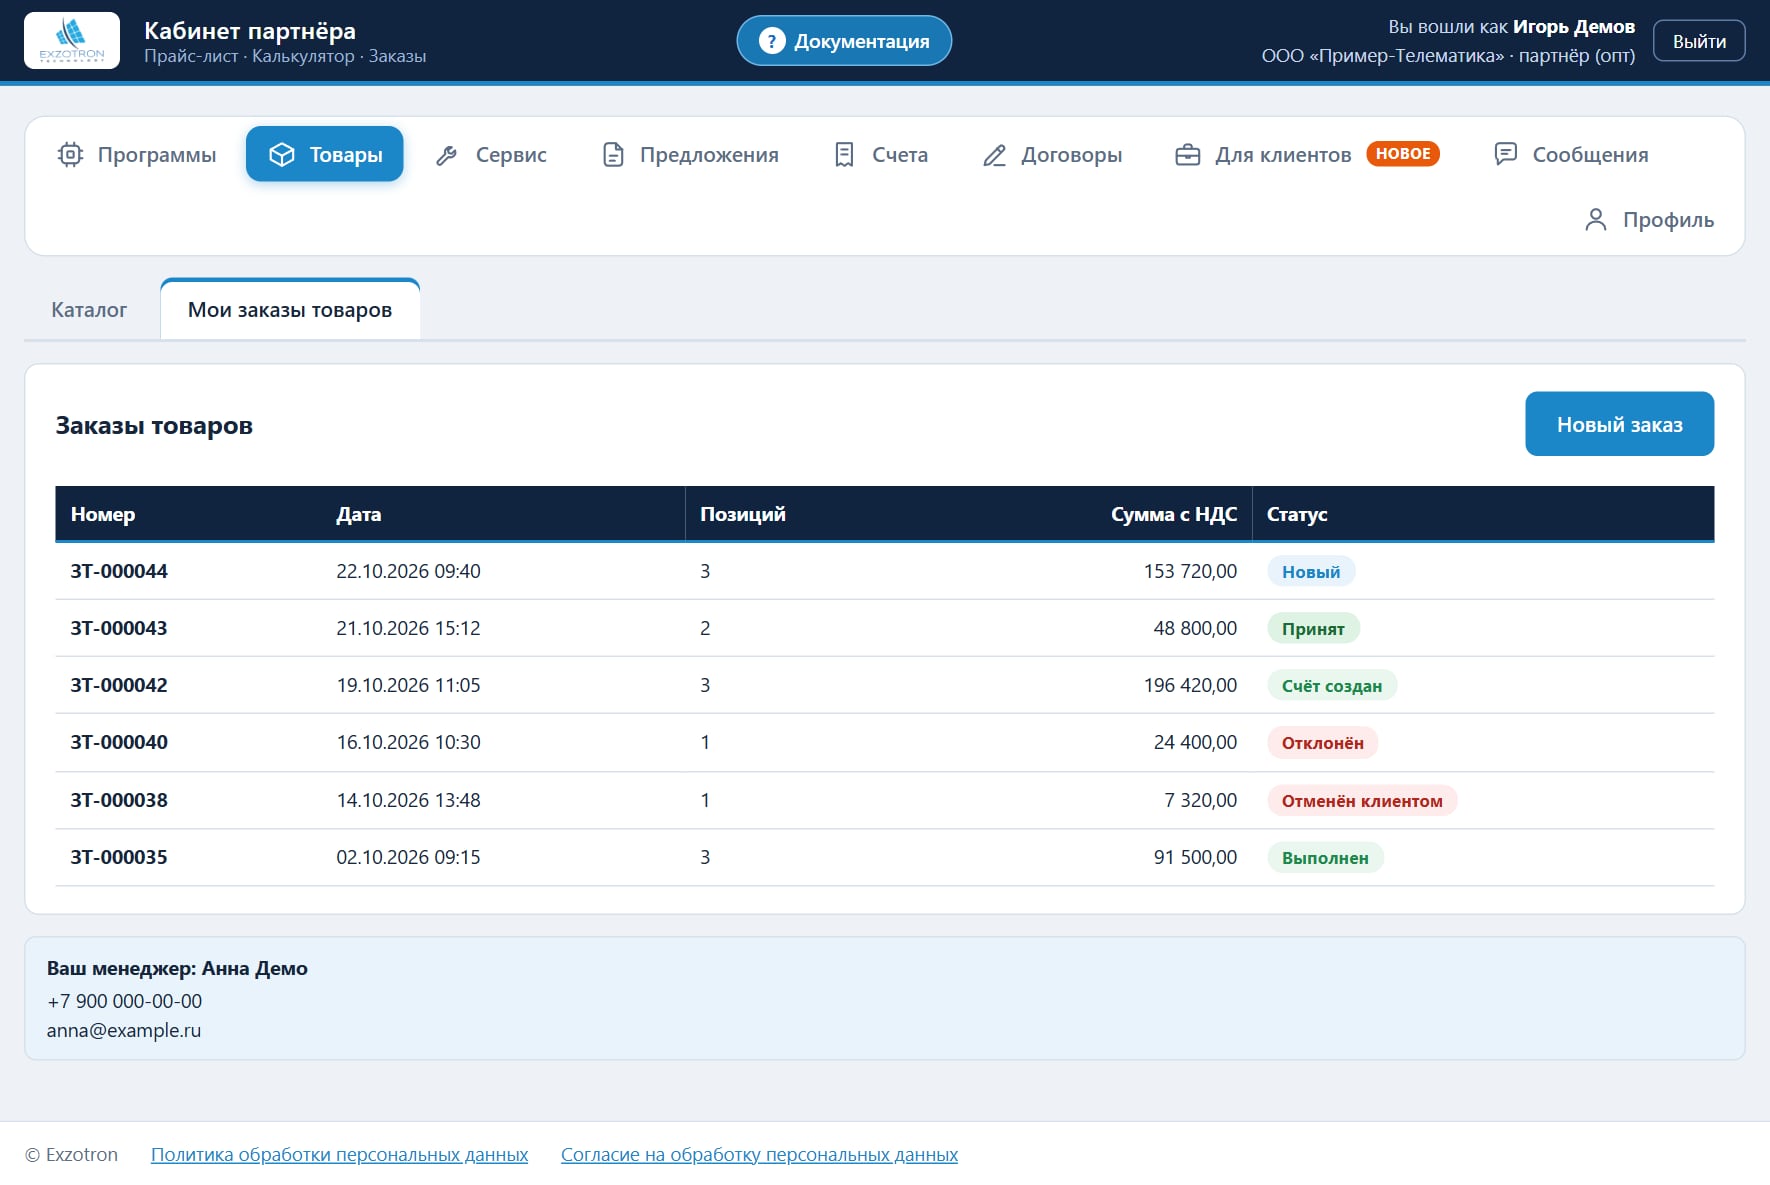
Task: Click the Сумма с НДС column header
Action: coord(1174,514)
